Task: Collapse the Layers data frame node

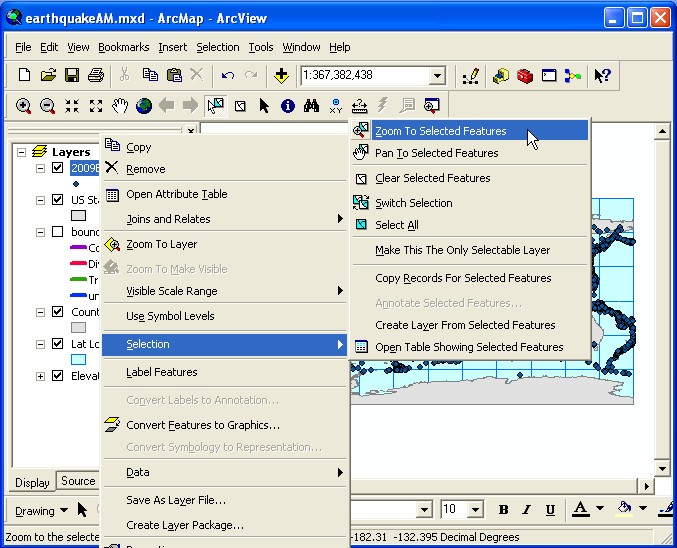Action: tap(22, 152)
